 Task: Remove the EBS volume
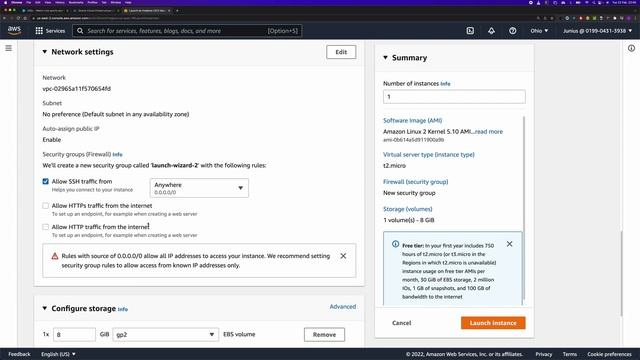(324, 334)
